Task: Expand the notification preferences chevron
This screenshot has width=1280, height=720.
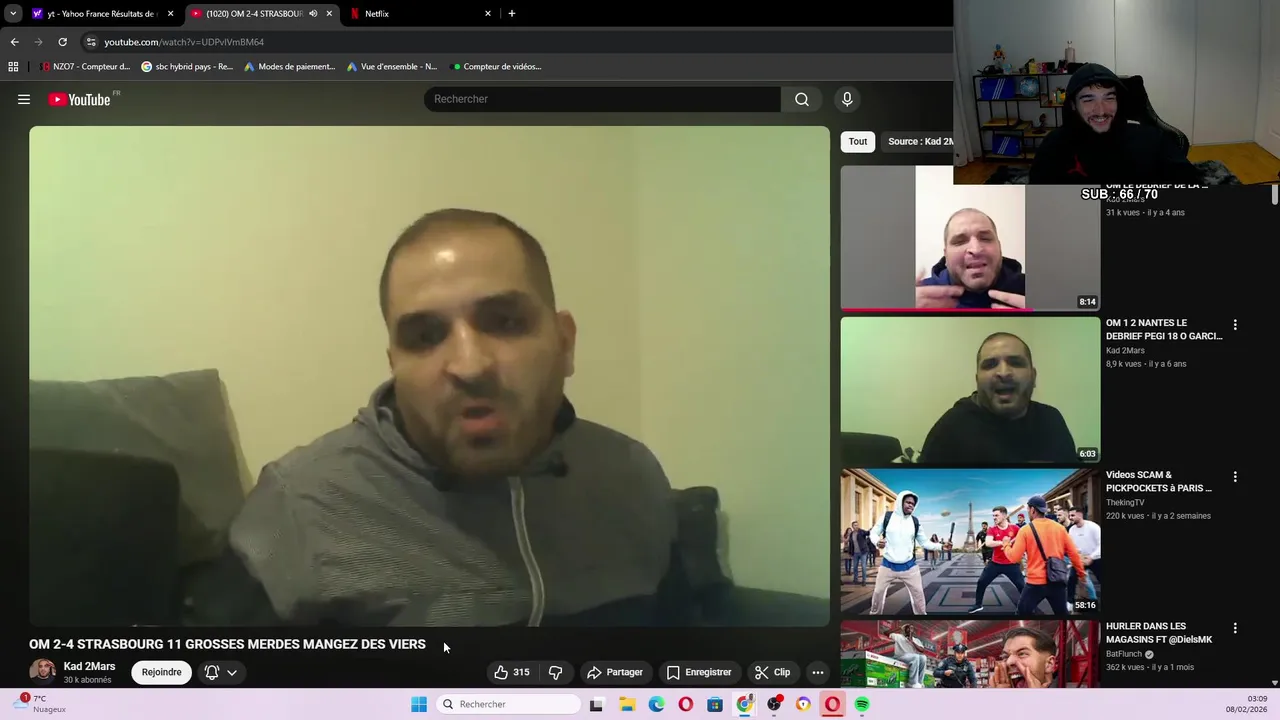Action: pyautogui.click(x=232, y=672)
